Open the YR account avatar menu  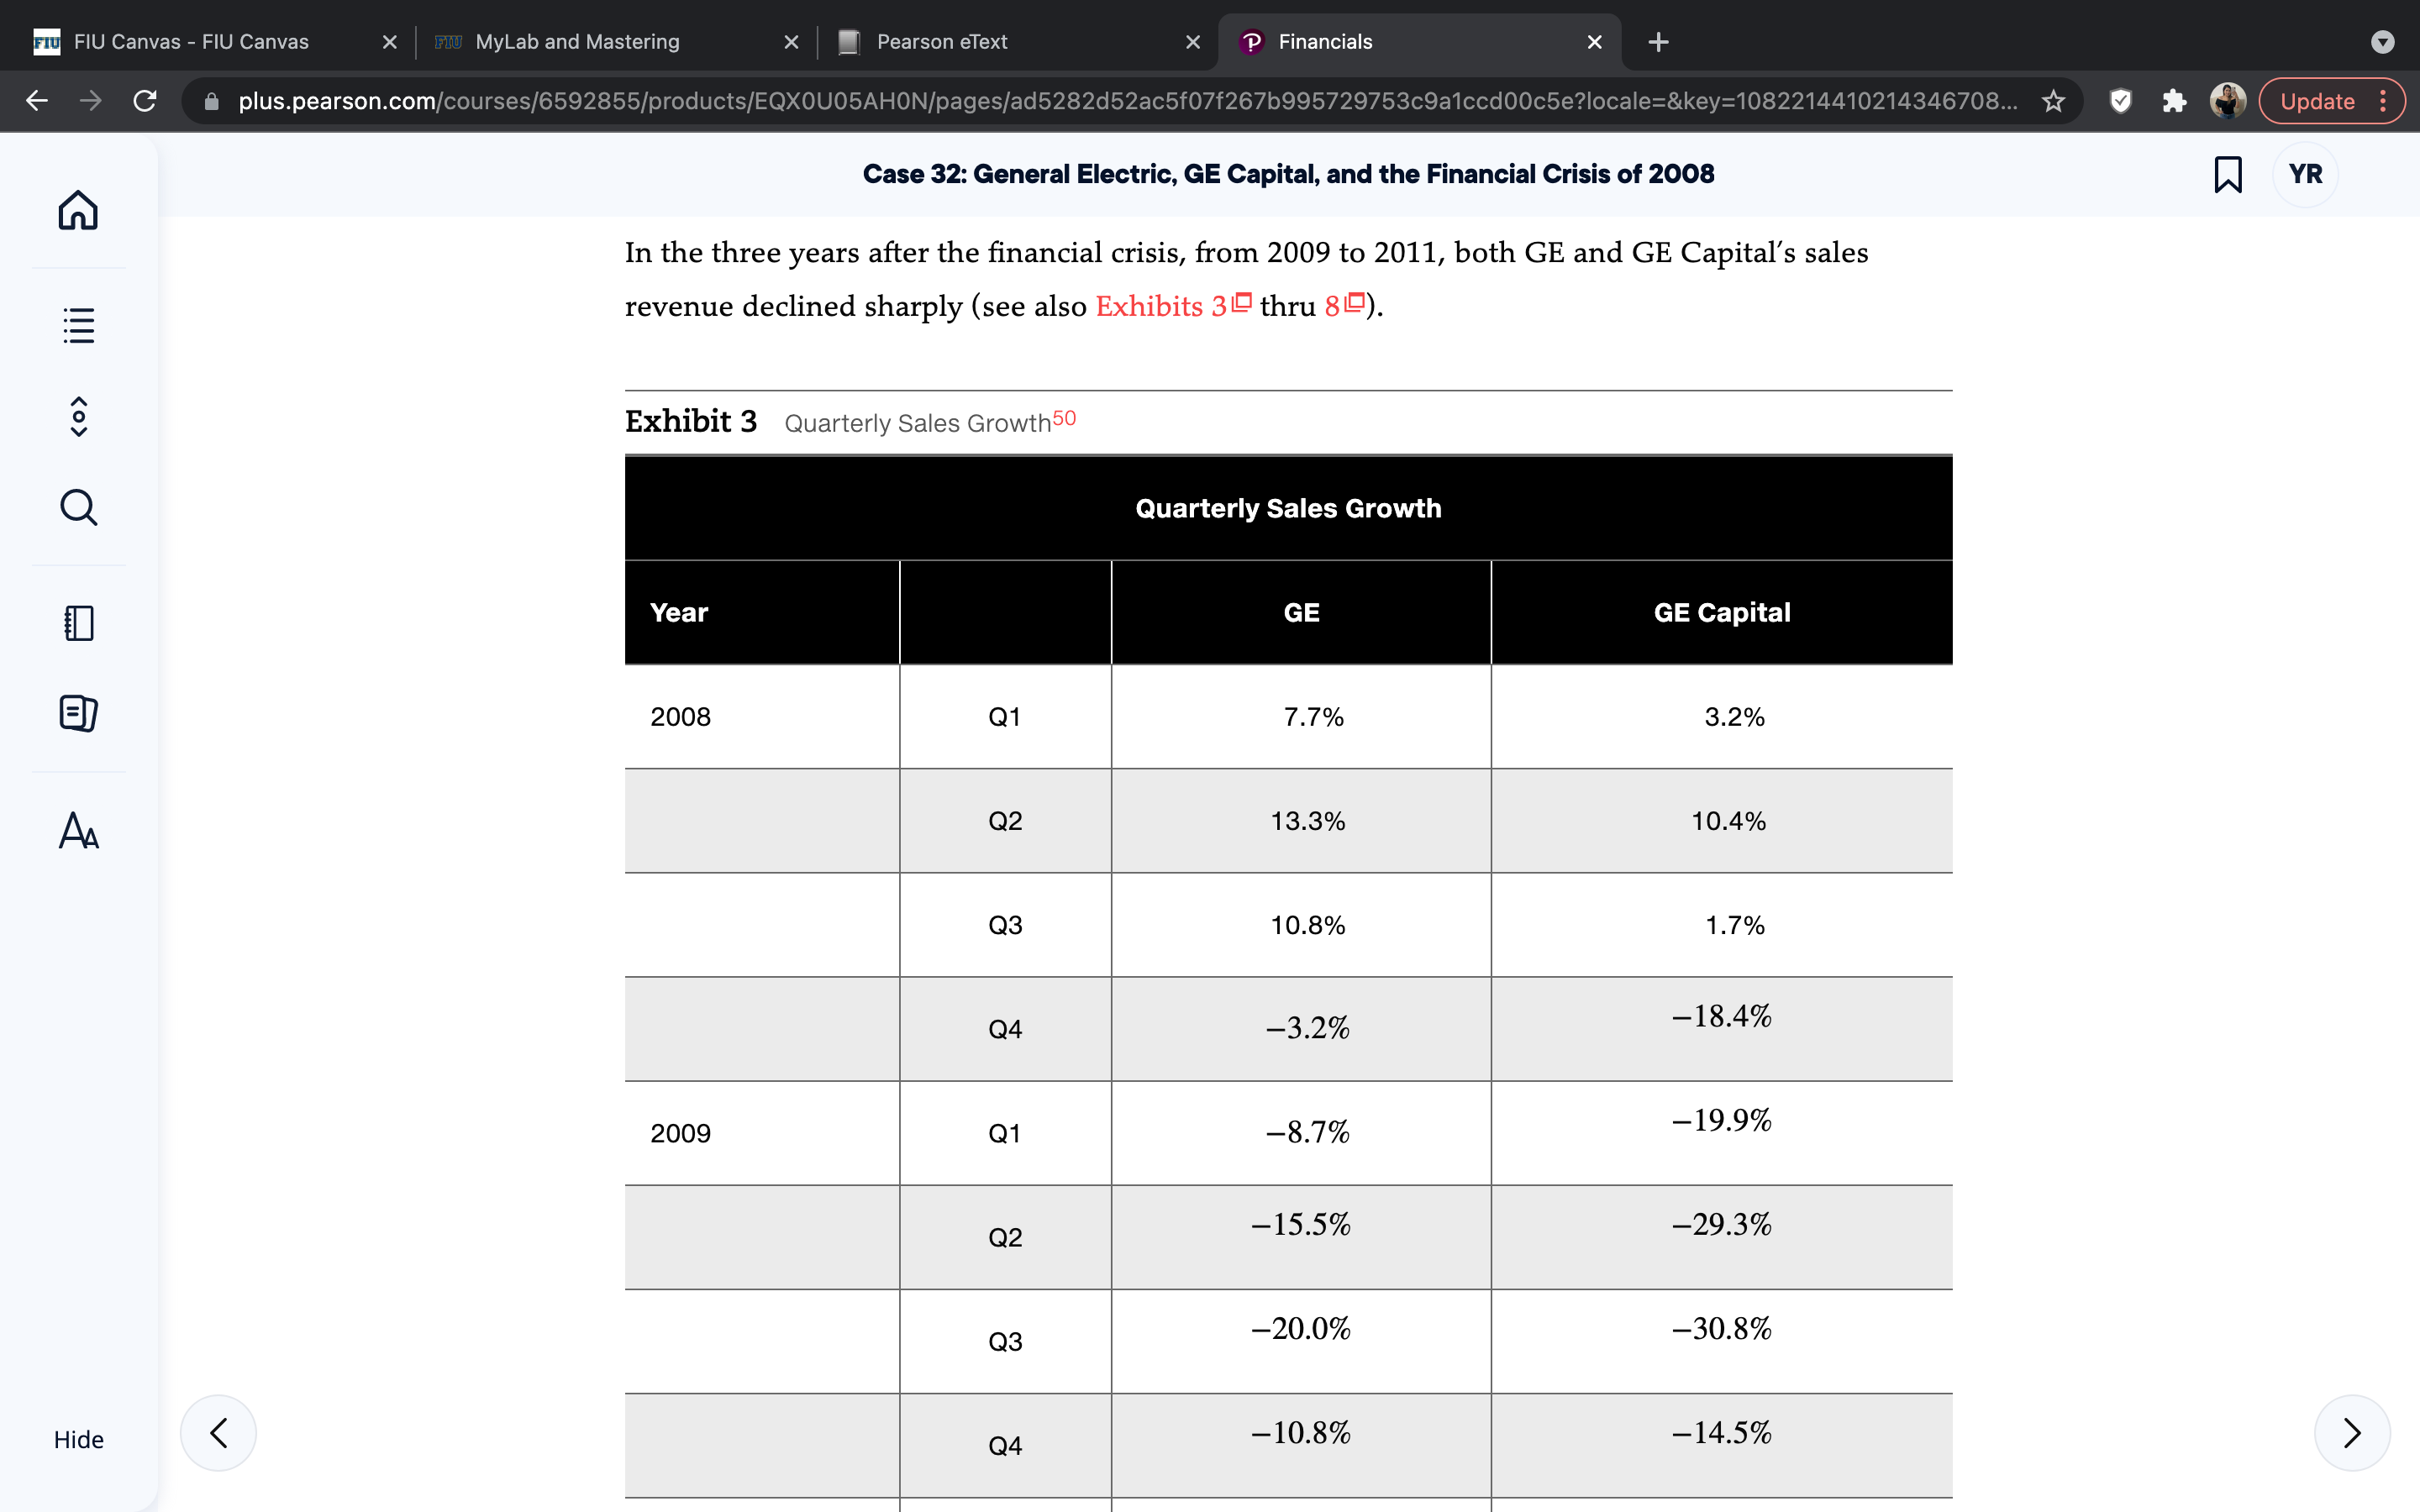tap(2305, 174)
